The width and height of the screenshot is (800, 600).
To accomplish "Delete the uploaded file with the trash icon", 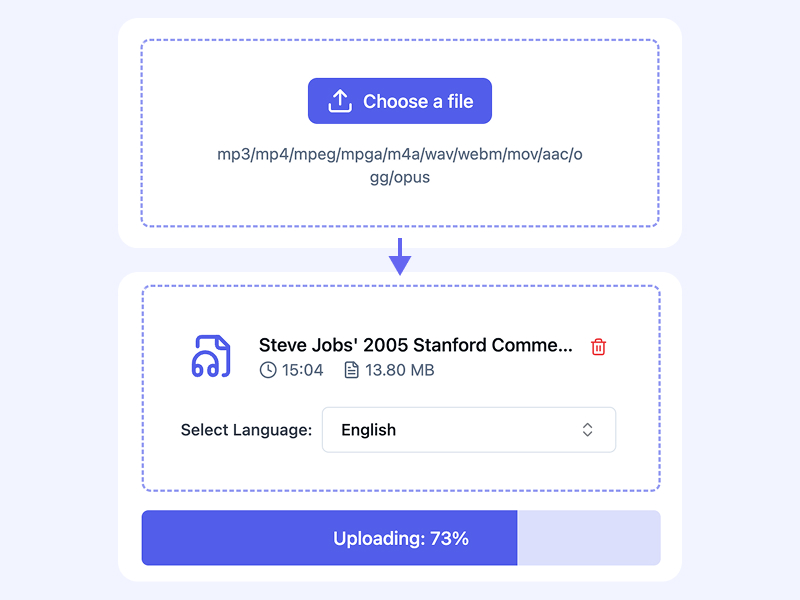I will pos(599,346).
